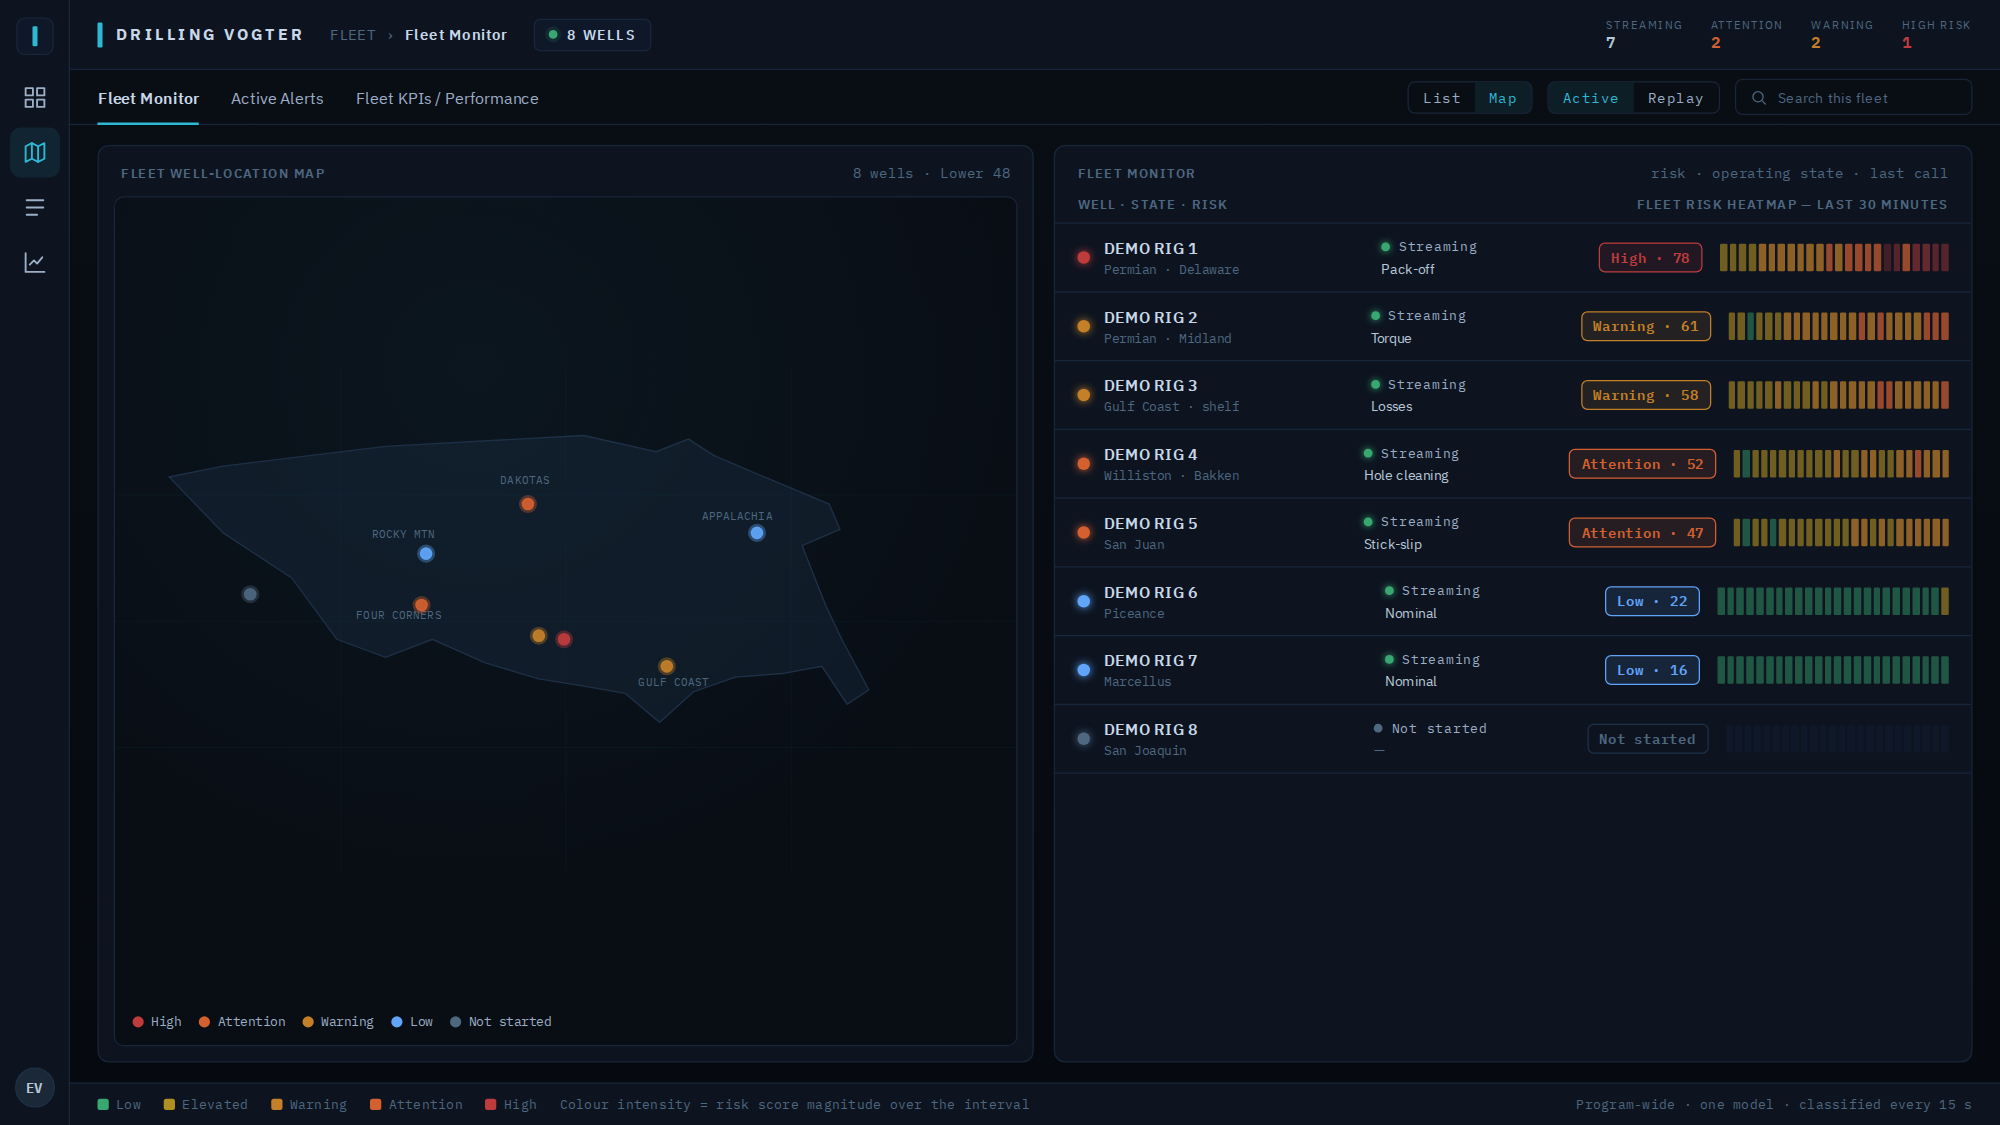
Task: Select the DEMO RIG 7 row name
Action: point(1150,661)
